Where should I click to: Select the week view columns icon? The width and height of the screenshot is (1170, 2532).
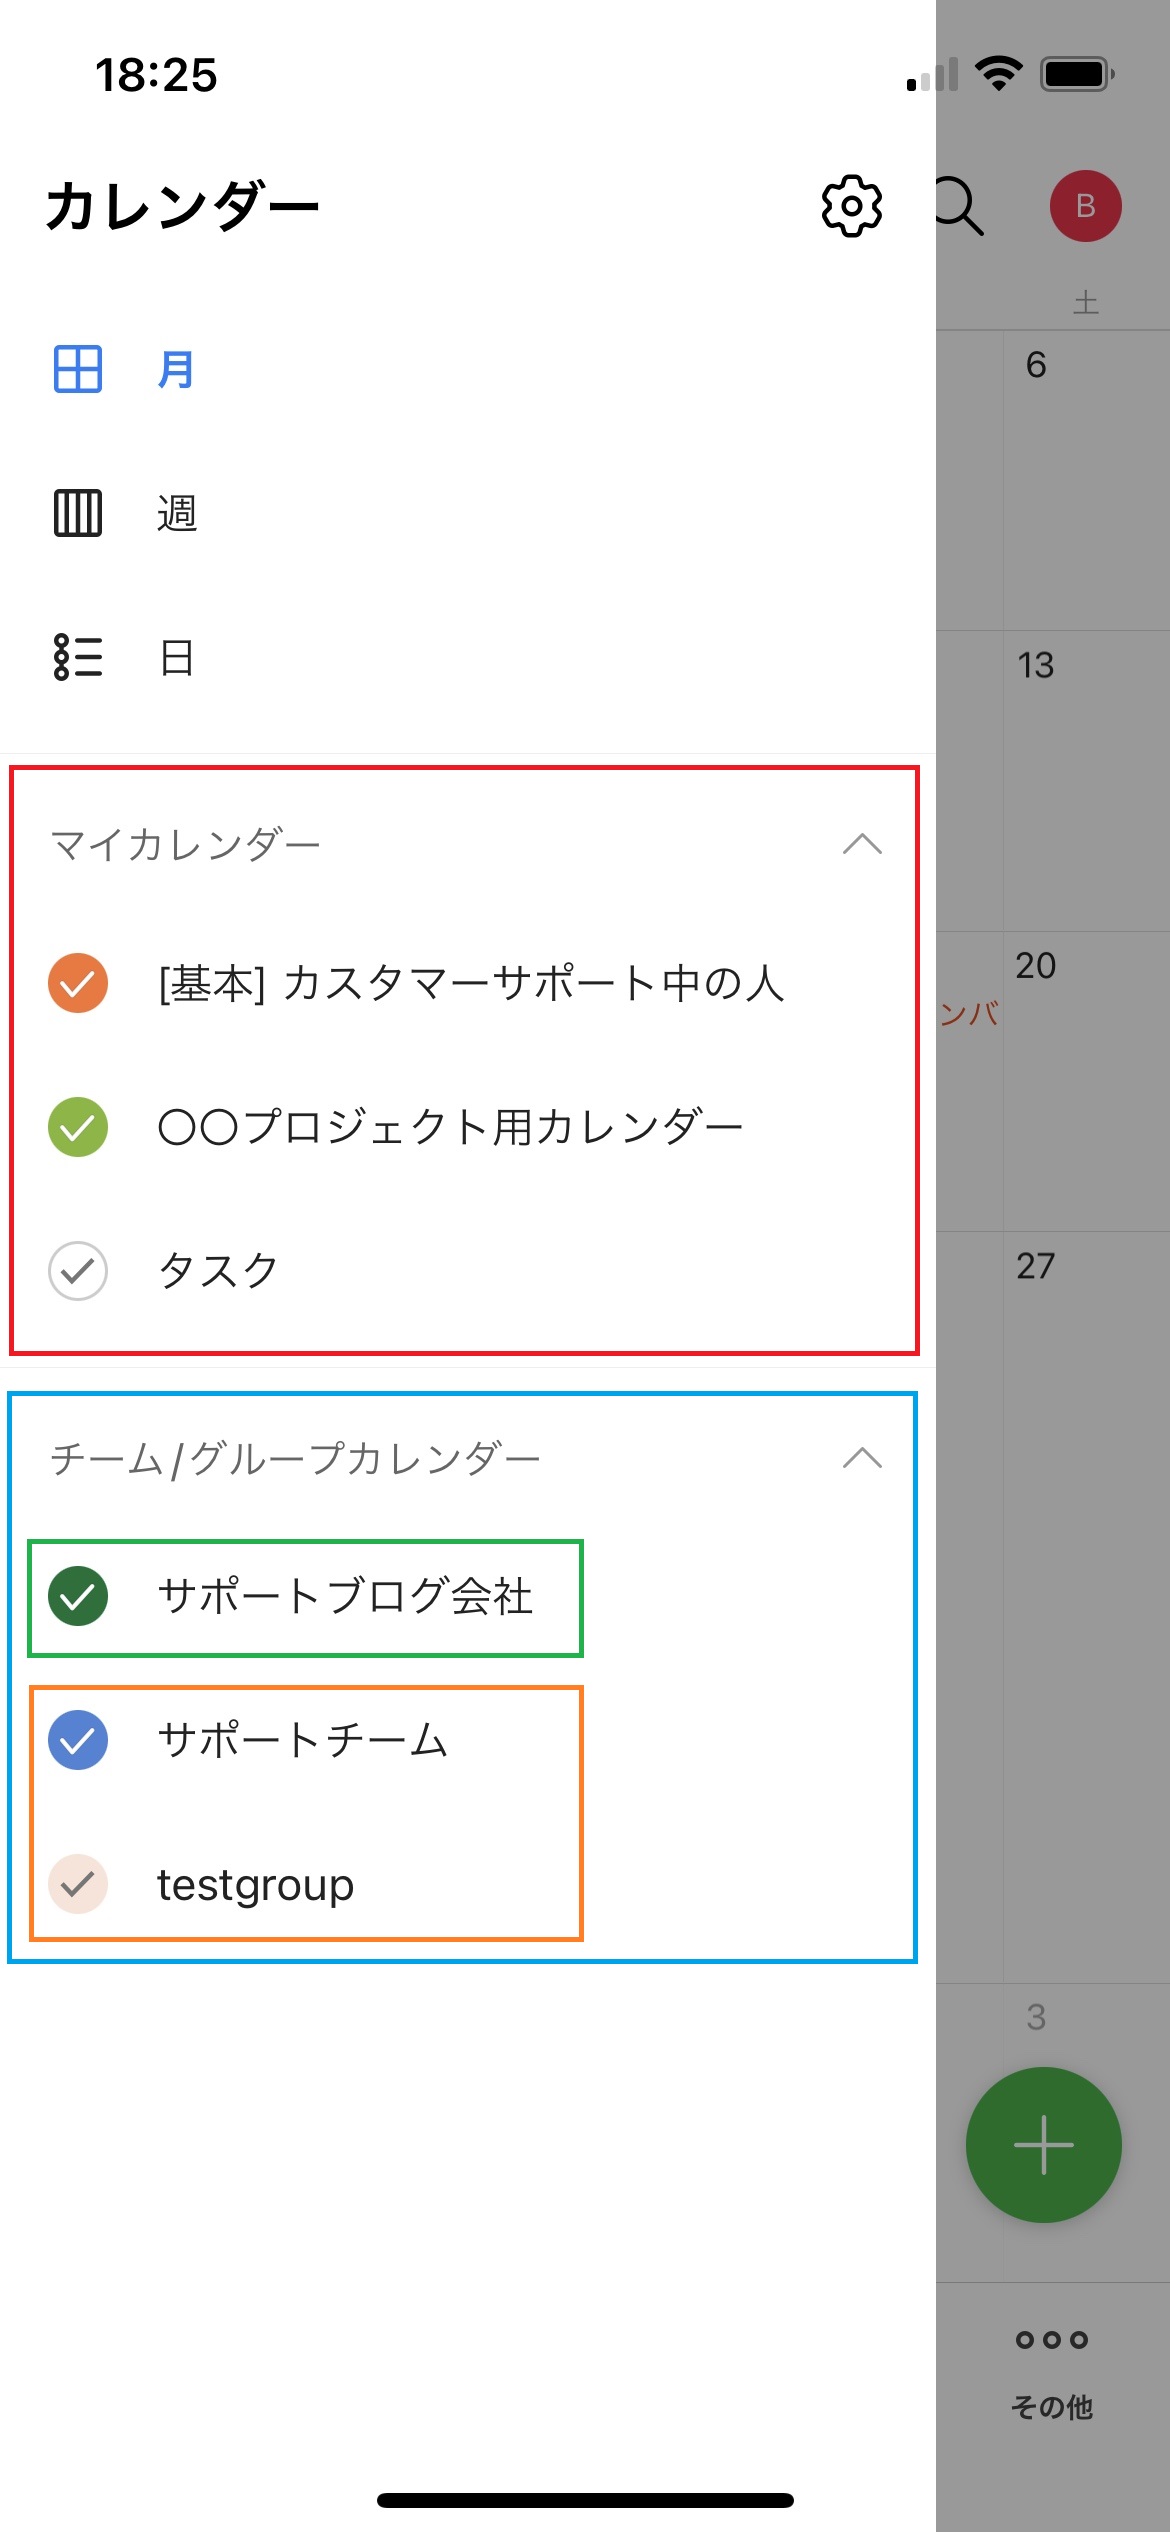(x=78, y=513)
